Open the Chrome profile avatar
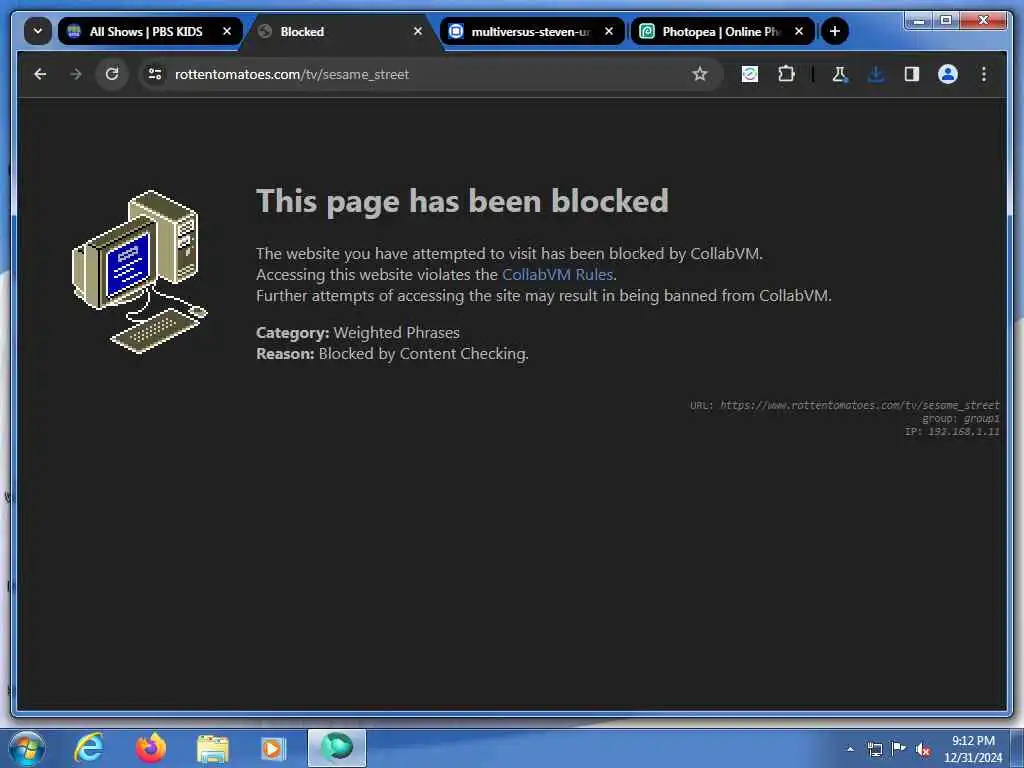1024x768 pixels. pos(948,74)
